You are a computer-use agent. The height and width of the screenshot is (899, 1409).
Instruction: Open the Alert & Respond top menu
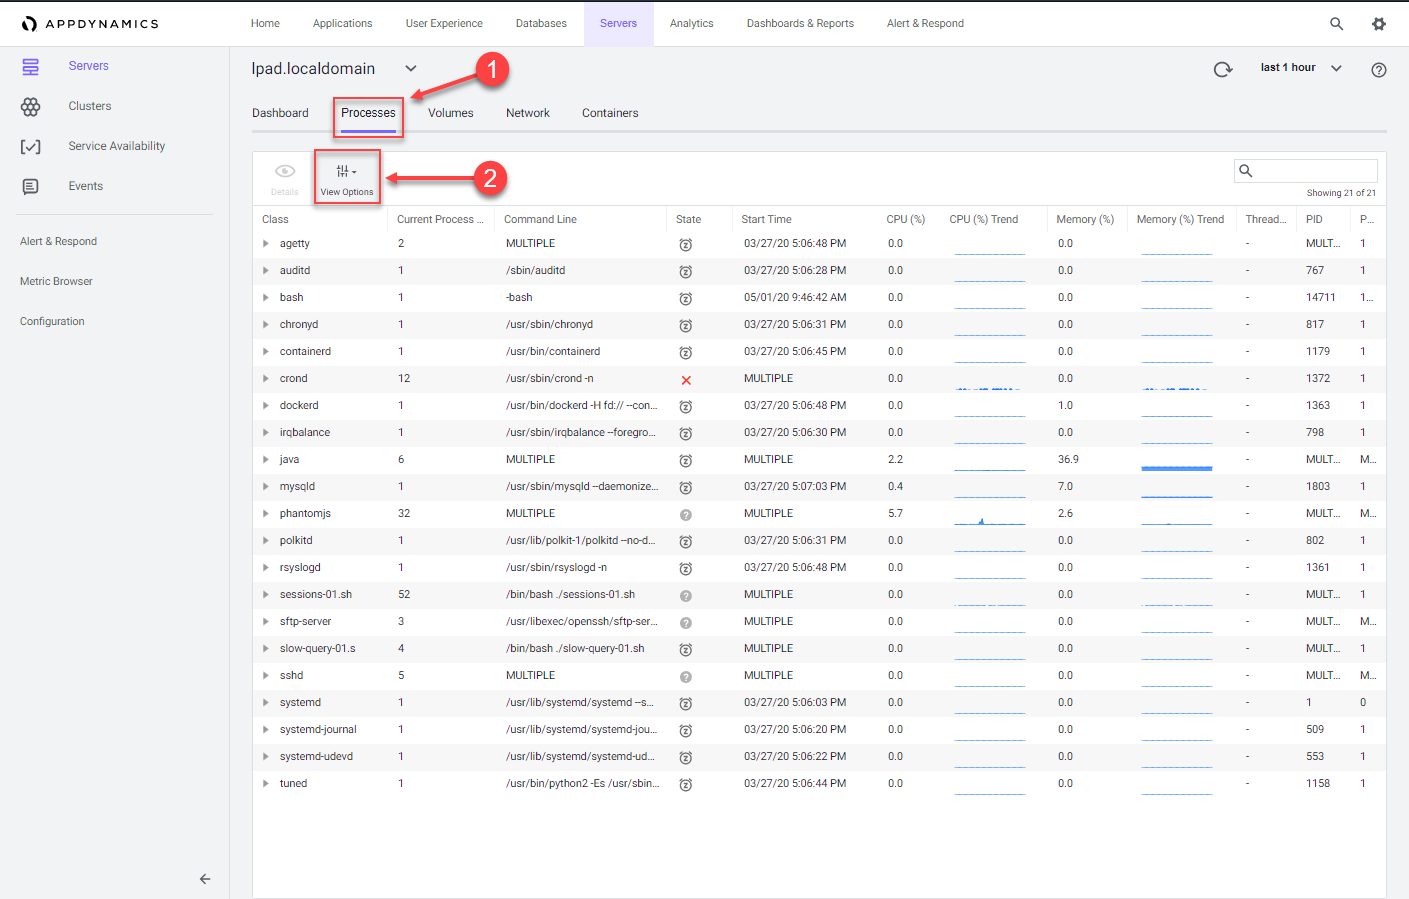(925, 24)
